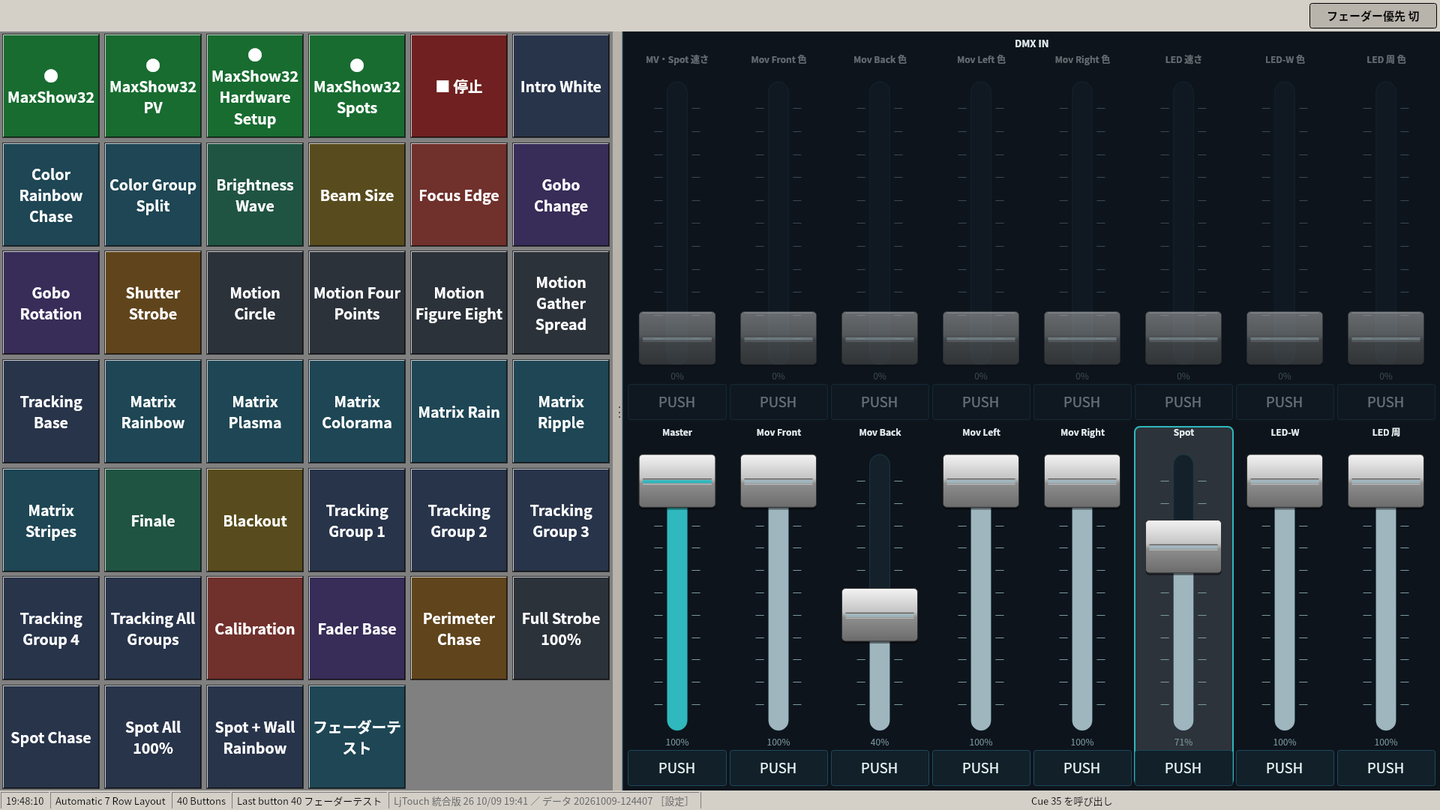This screenshot has height=810, width=1440.
Task: Toggle the フェーダー優先 切 button
Action: pyautogui.click(x=1373, y=16)
